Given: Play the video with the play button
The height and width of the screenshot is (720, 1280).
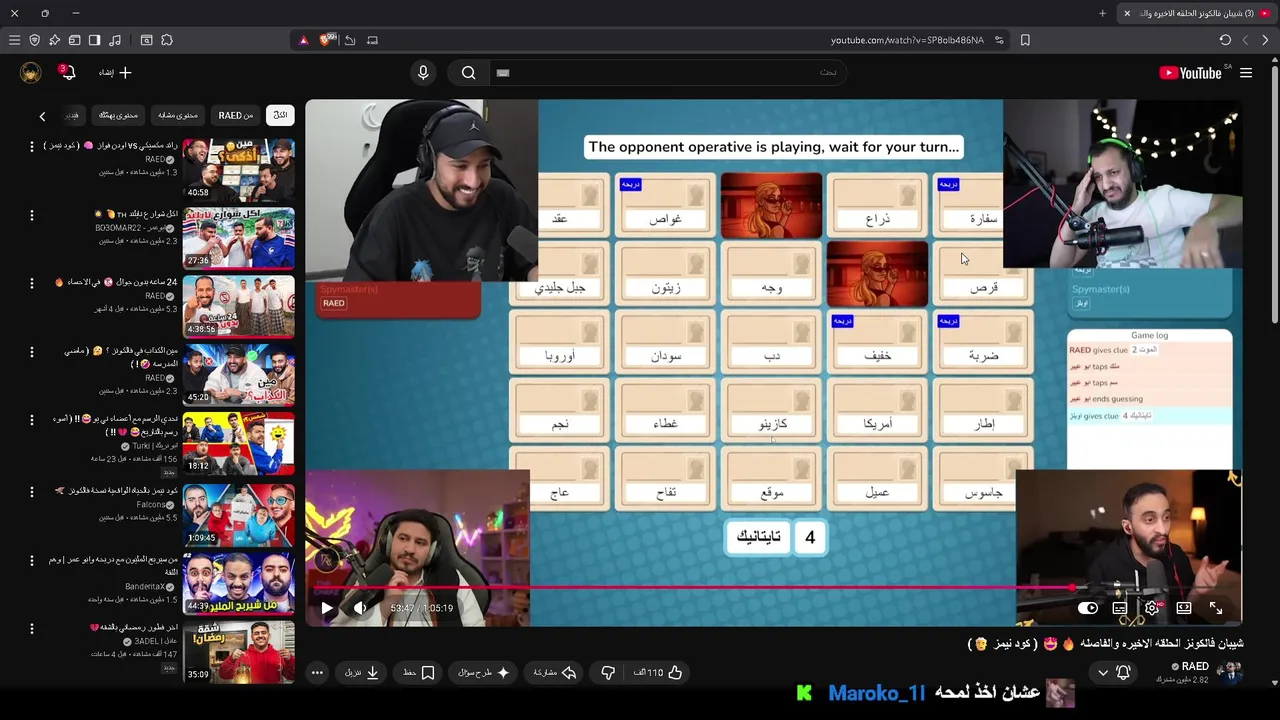Looking at the screenshot, I should 327,608.
